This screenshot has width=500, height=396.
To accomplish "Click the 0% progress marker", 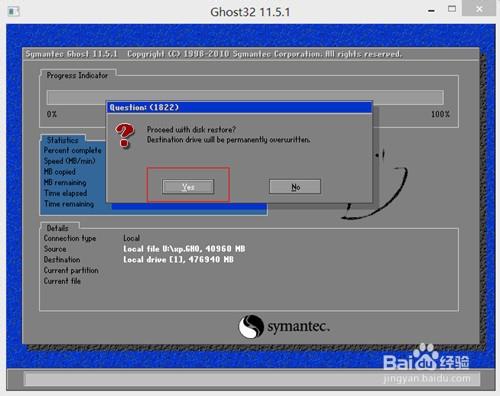I will (52, 114).
